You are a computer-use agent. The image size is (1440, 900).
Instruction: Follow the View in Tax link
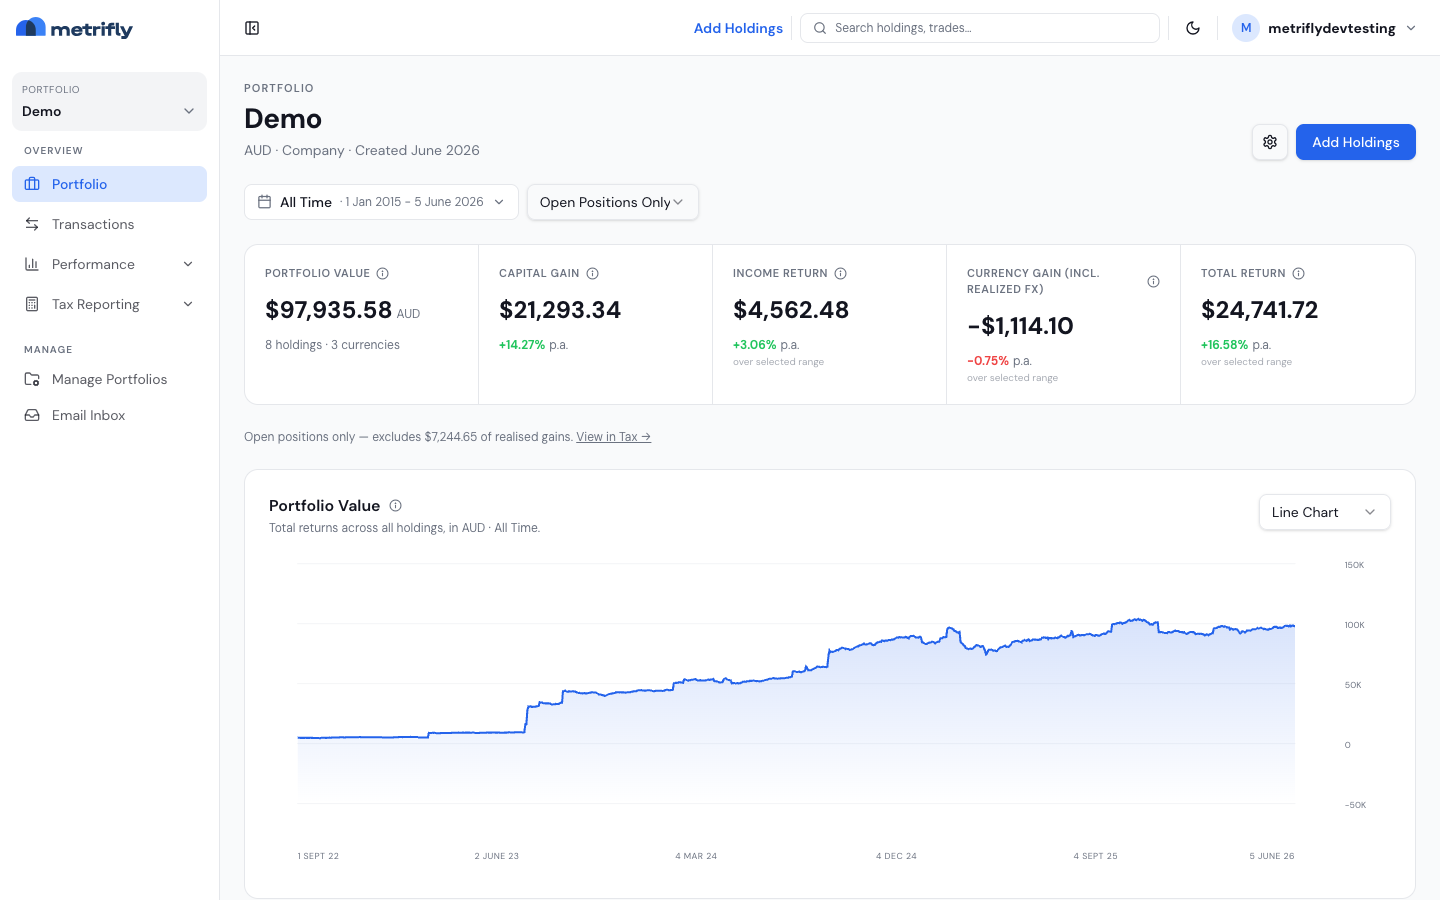tap(613, 437)
